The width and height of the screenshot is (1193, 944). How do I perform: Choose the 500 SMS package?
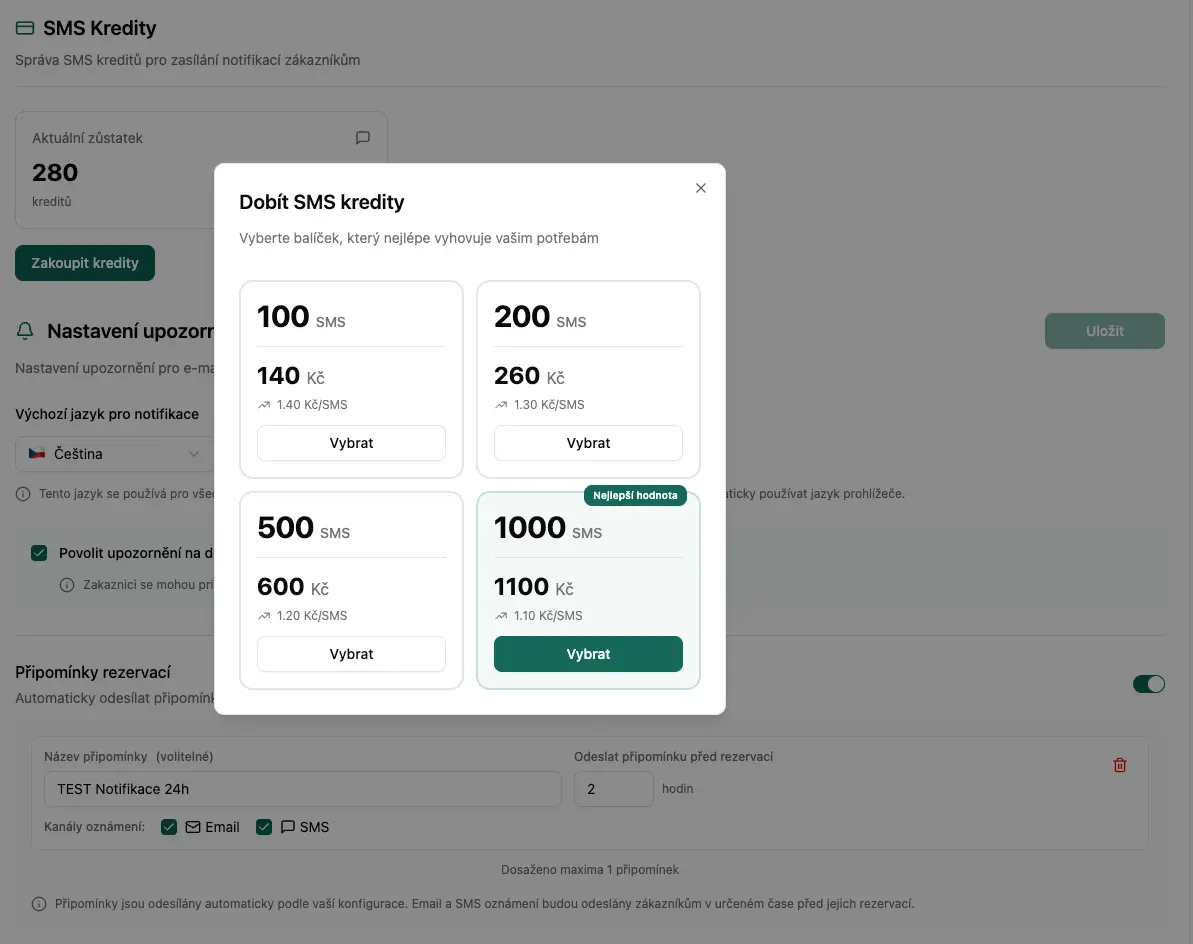pyautogui.click(x=351, y=654)
